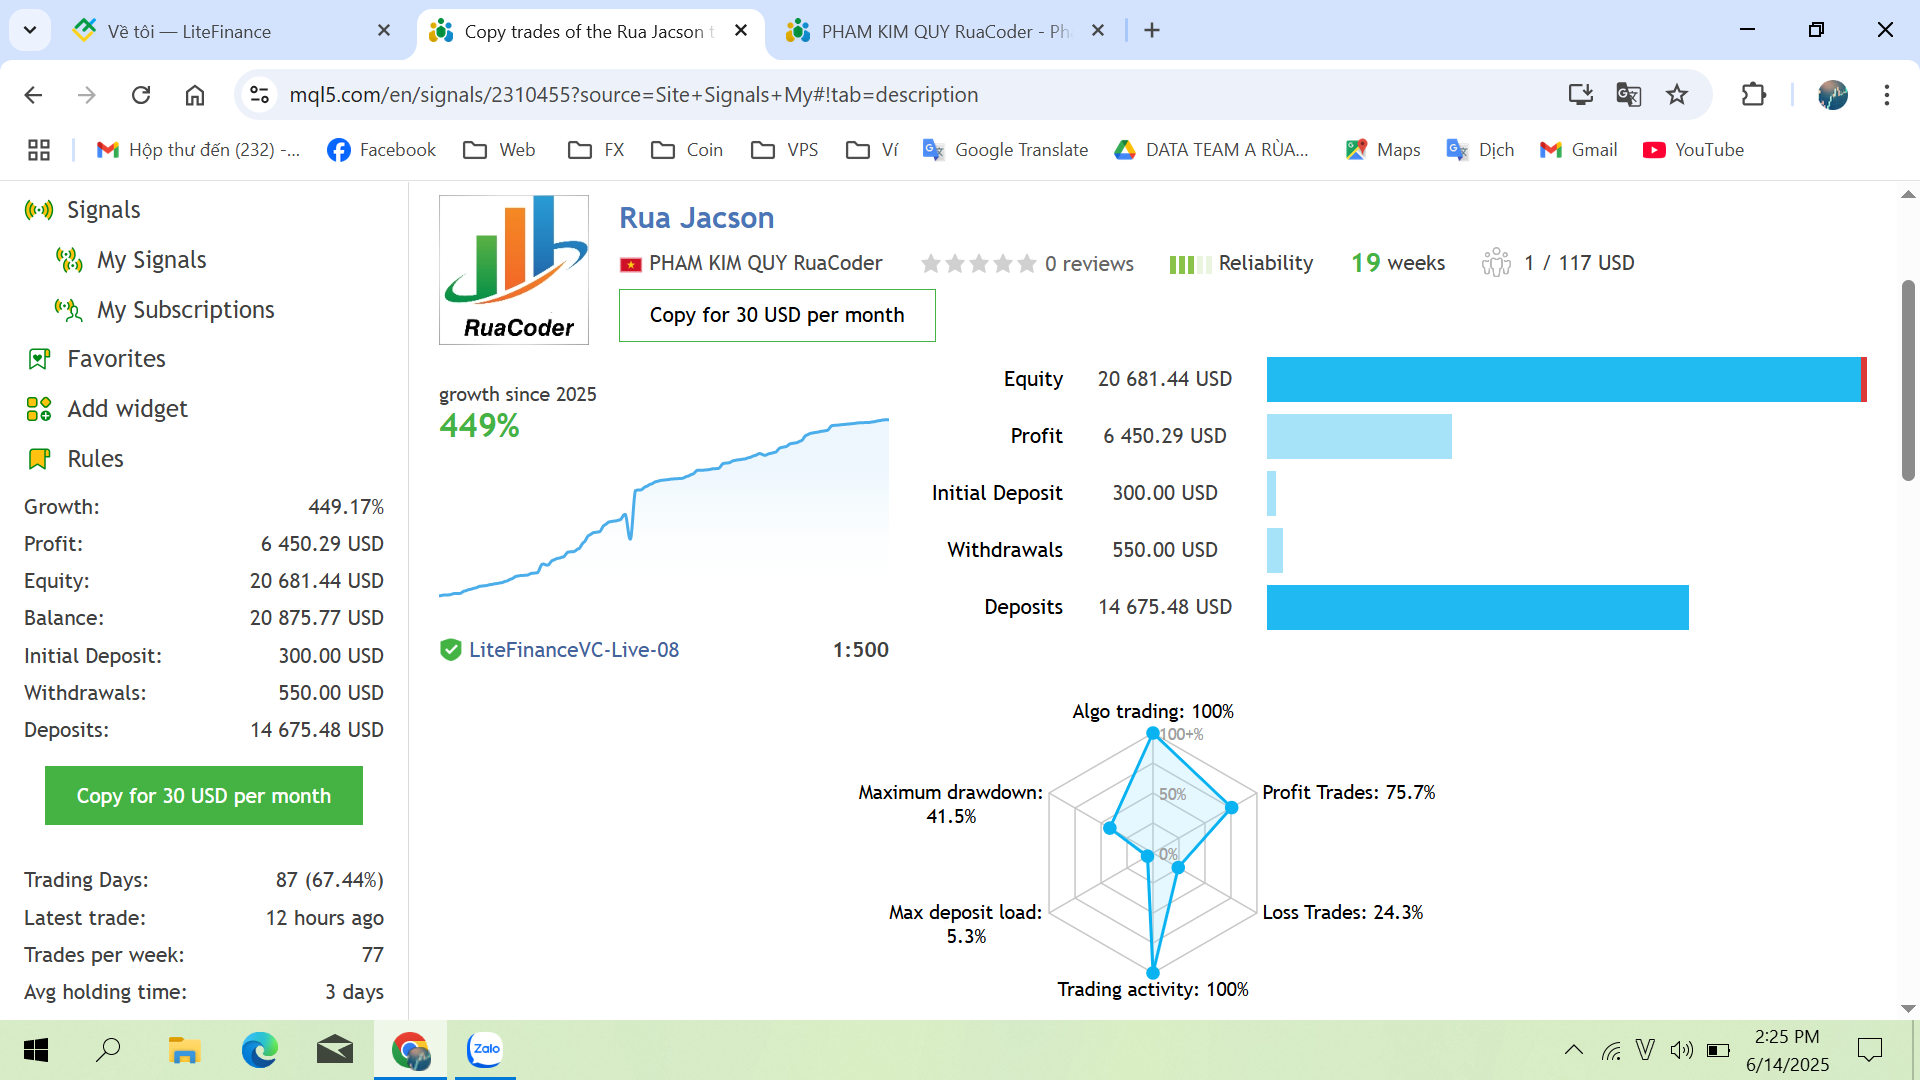Expand the FX bookmarks folder
The image size is (1920, 1080).
point(596,150)
